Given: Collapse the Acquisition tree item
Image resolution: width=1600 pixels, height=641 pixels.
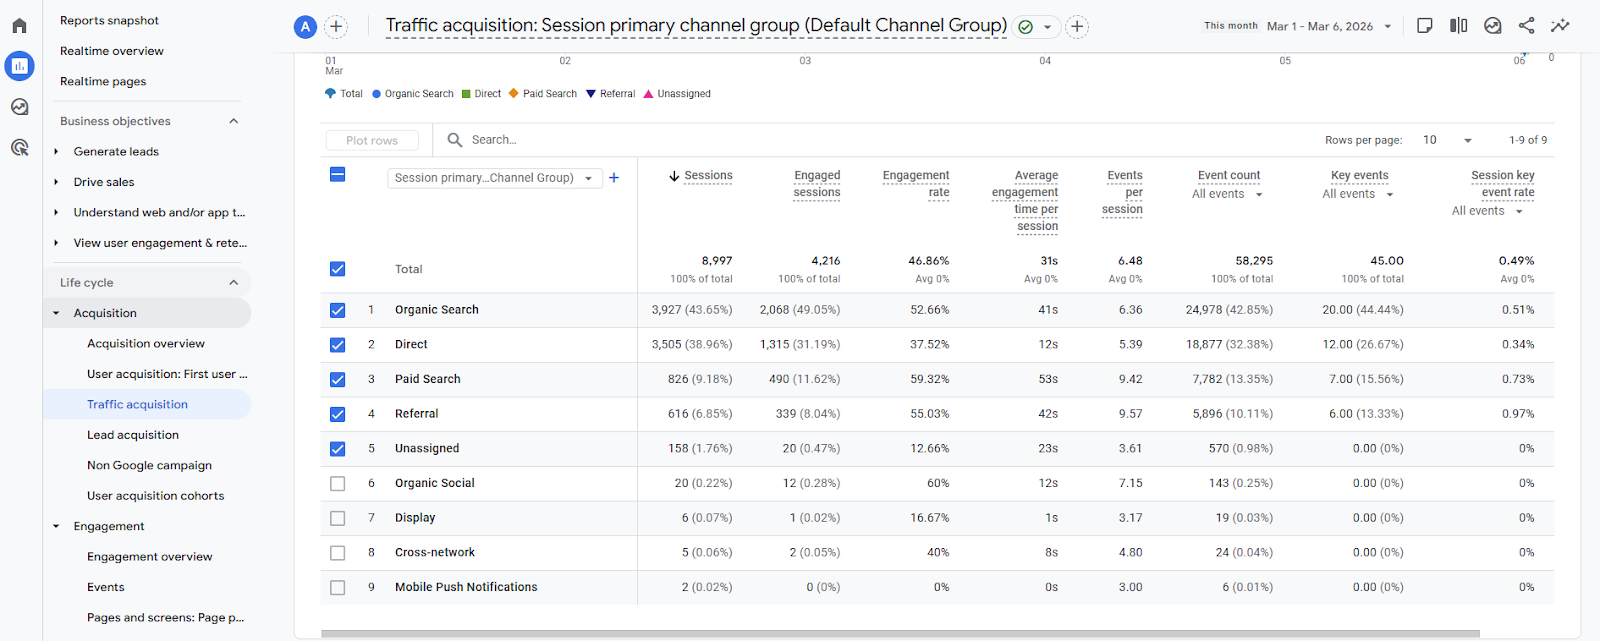Looking at the screenshot, I should click(x=56, y=313).
